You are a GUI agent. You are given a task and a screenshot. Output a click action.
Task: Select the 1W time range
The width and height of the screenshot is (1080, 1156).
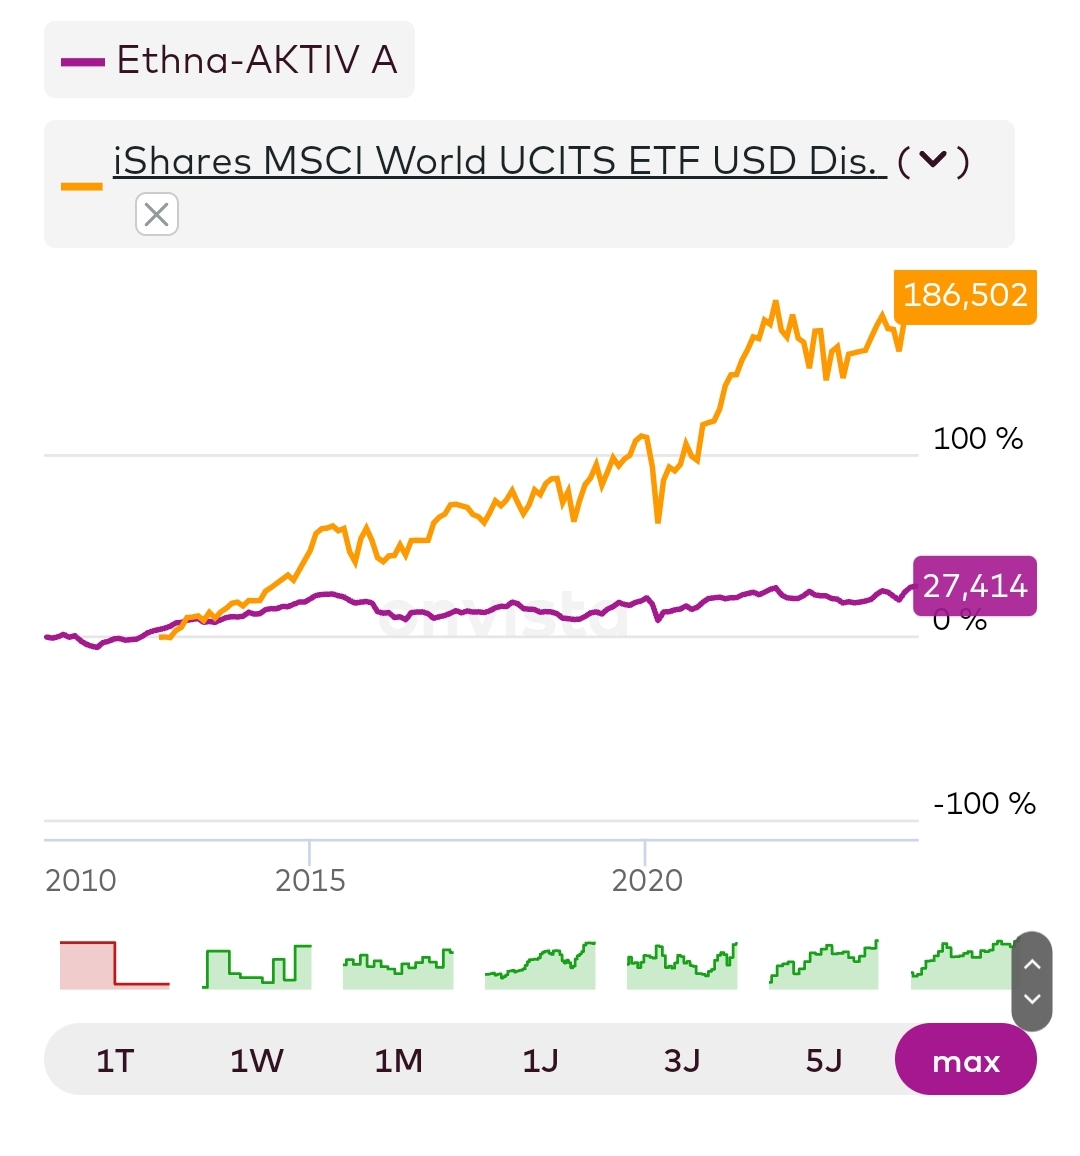pos(257,1060)
